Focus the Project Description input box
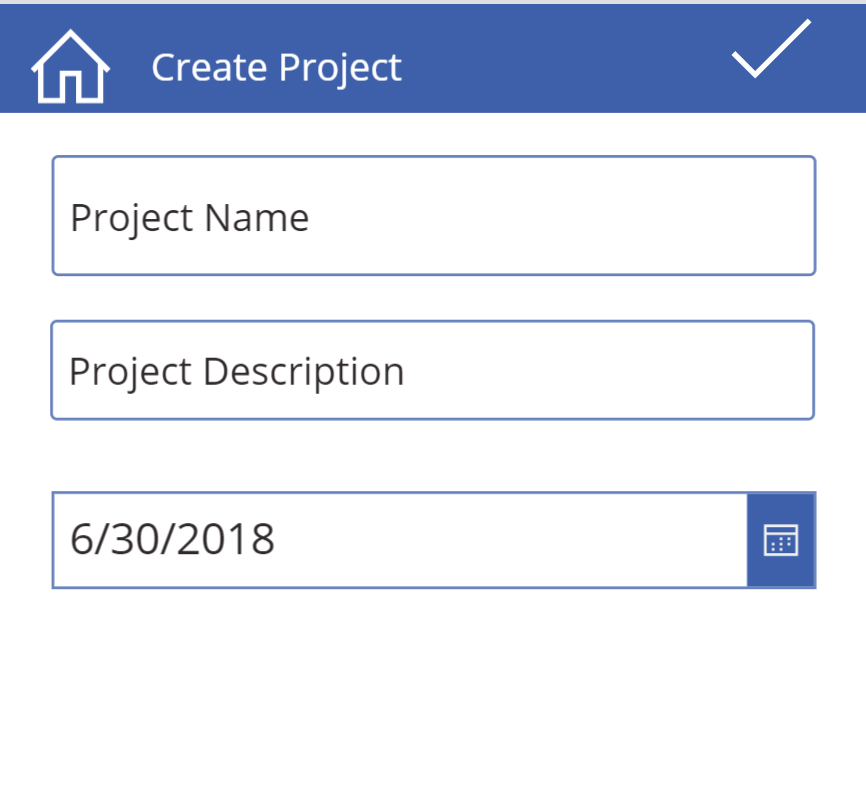The image size is (866, 785). (432, 370)
